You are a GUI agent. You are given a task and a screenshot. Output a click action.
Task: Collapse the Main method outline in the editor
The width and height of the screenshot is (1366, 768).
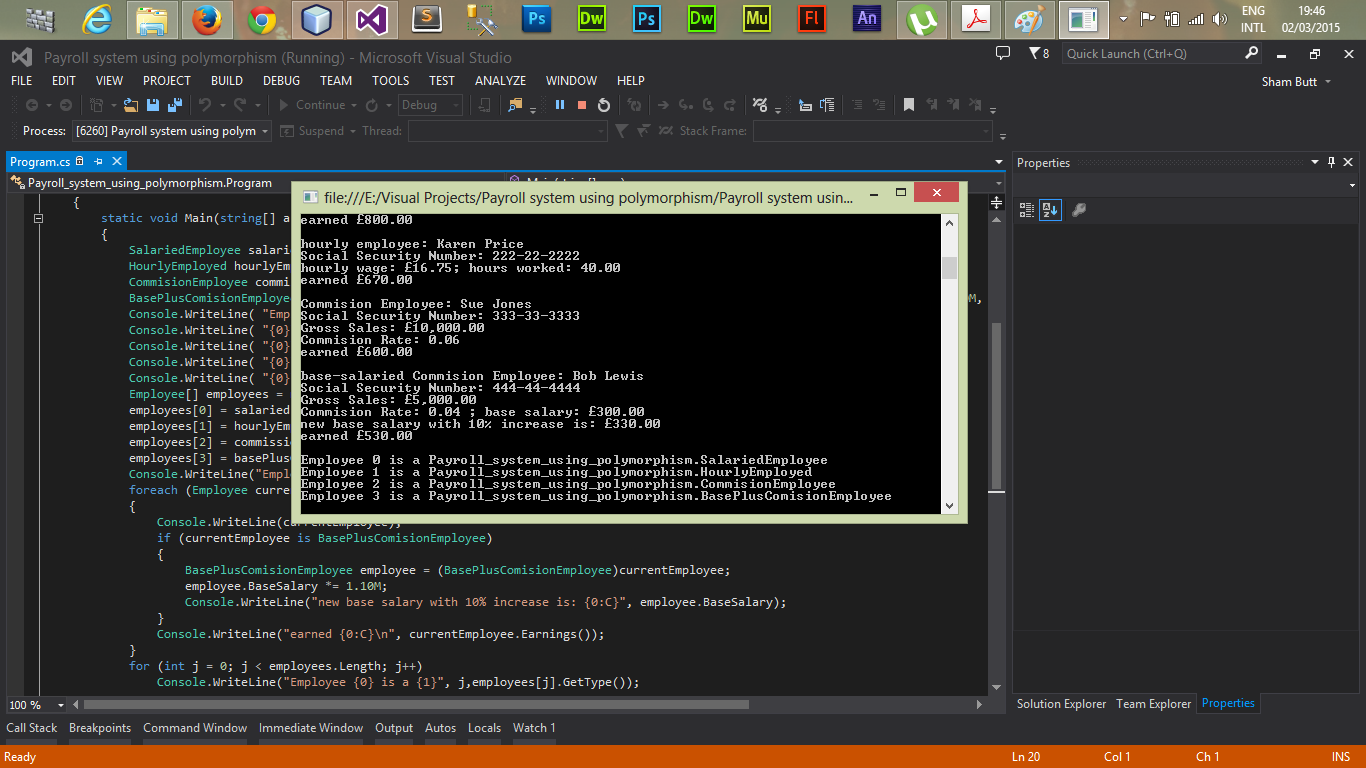(x=40, y=218)
